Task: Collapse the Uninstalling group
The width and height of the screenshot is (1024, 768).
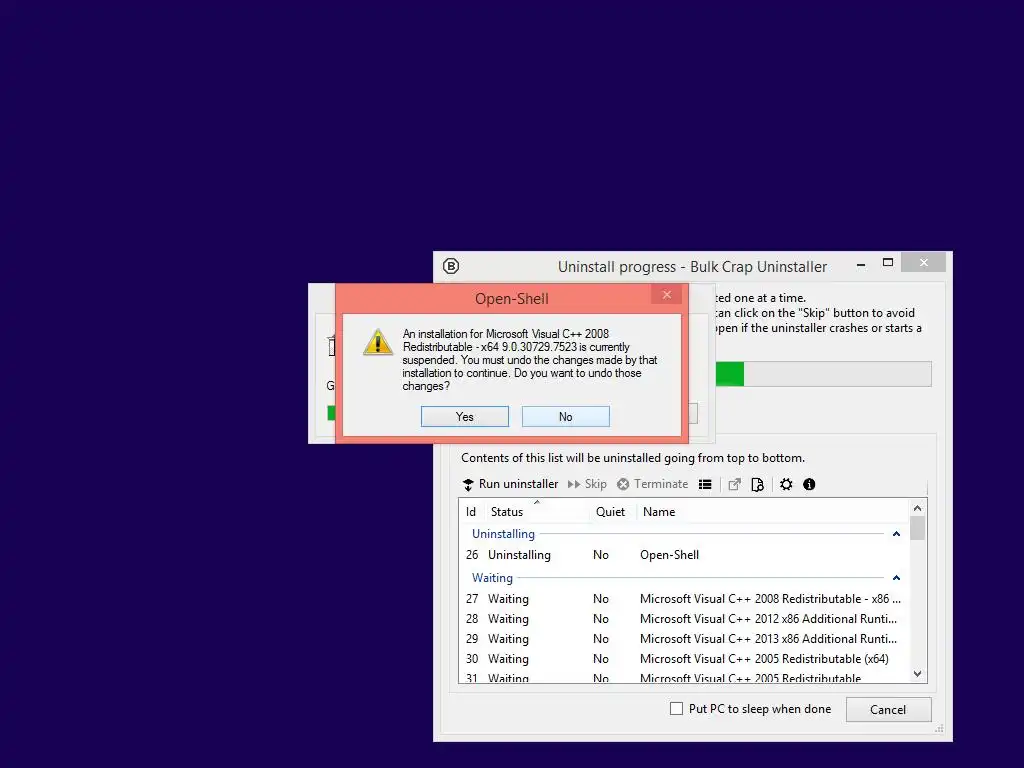Action: point(896,534)
